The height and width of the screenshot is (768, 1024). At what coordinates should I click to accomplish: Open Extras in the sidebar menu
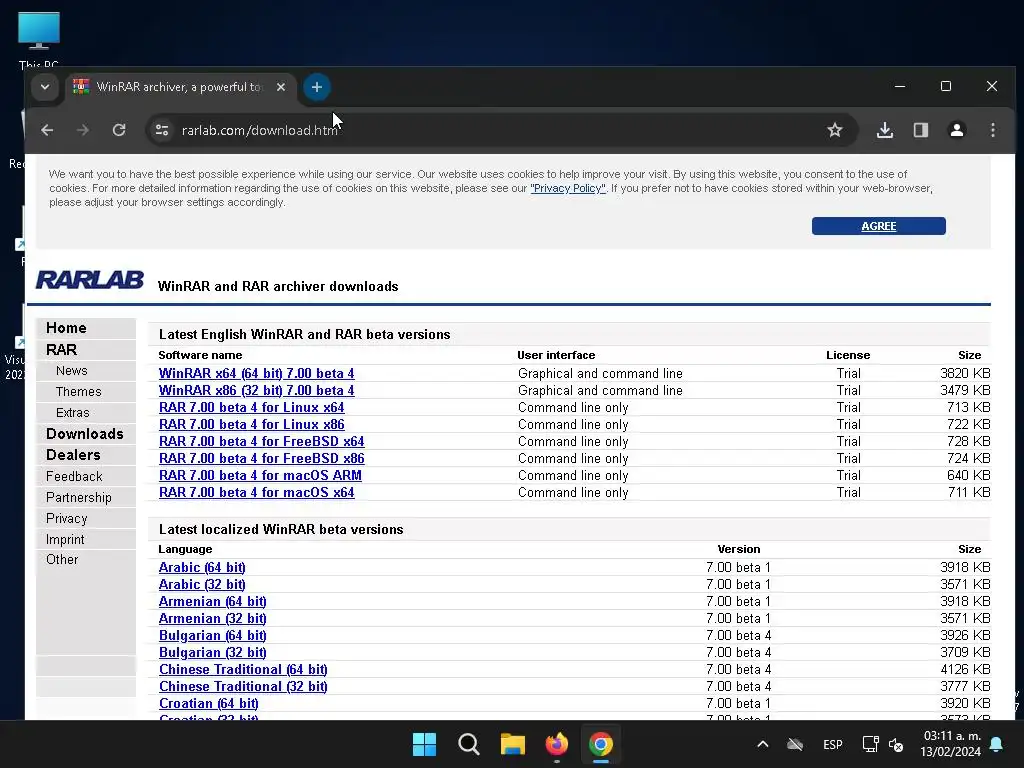point(72,413)
